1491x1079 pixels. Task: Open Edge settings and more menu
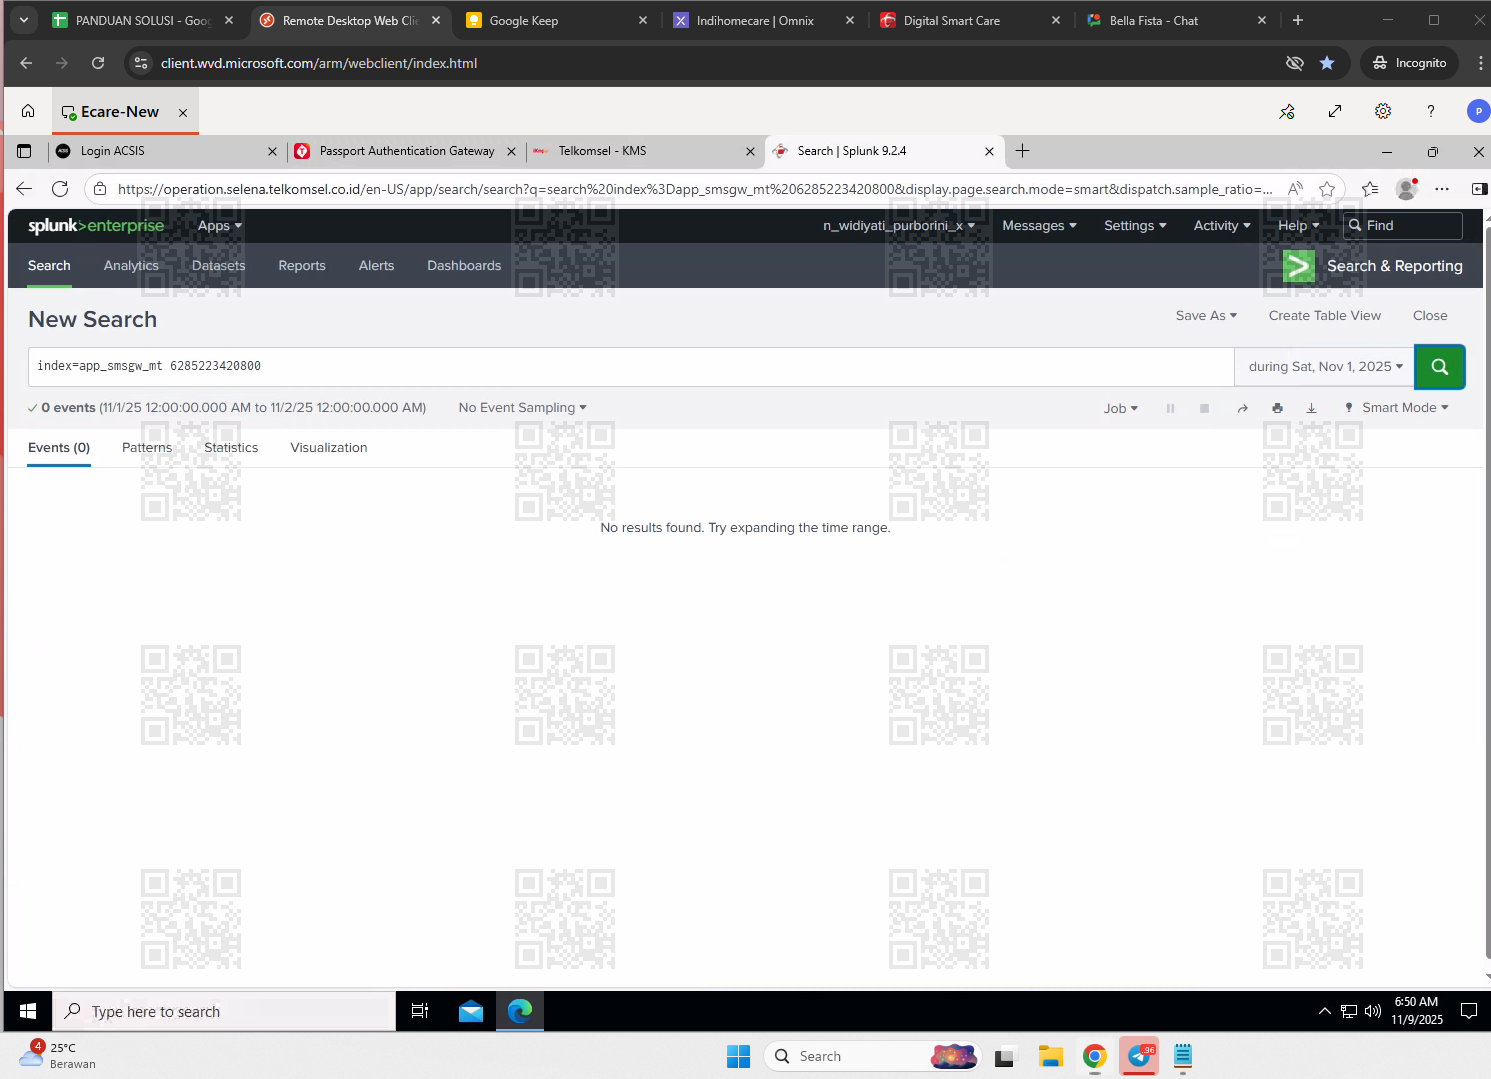coord(1442,189)
